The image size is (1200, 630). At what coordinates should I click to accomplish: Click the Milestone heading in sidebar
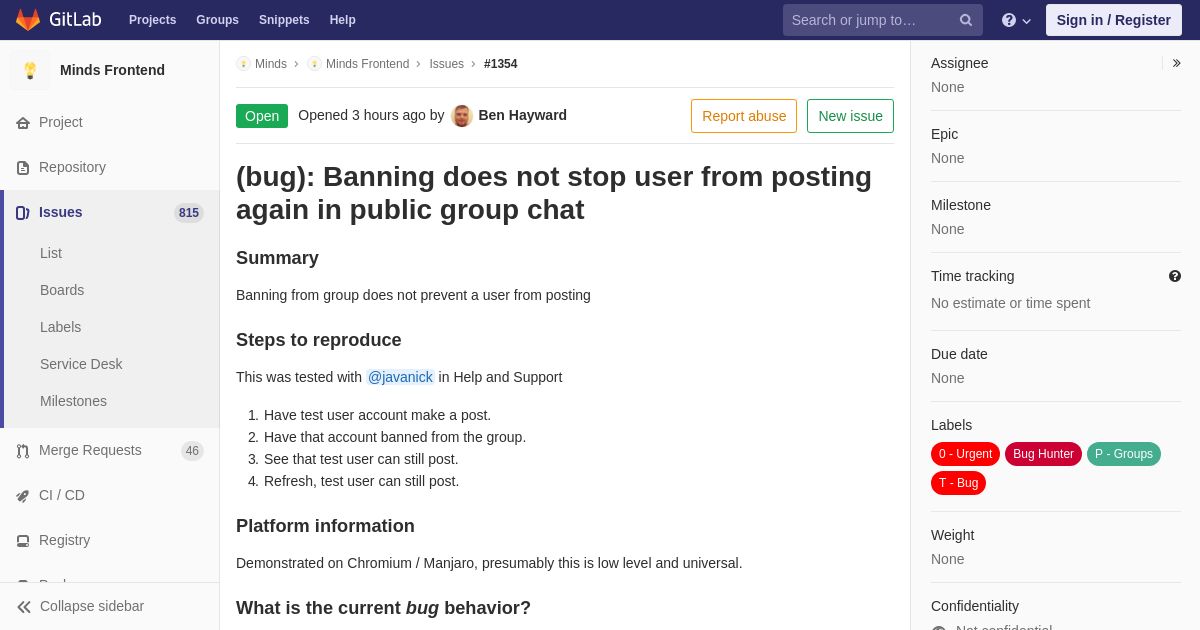(961, 205)
